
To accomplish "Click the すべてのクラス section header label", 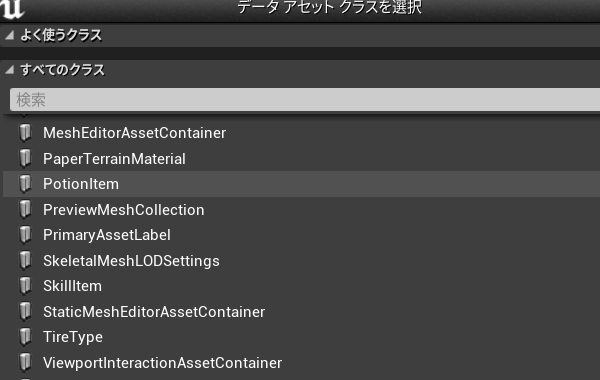I will 62,70.
